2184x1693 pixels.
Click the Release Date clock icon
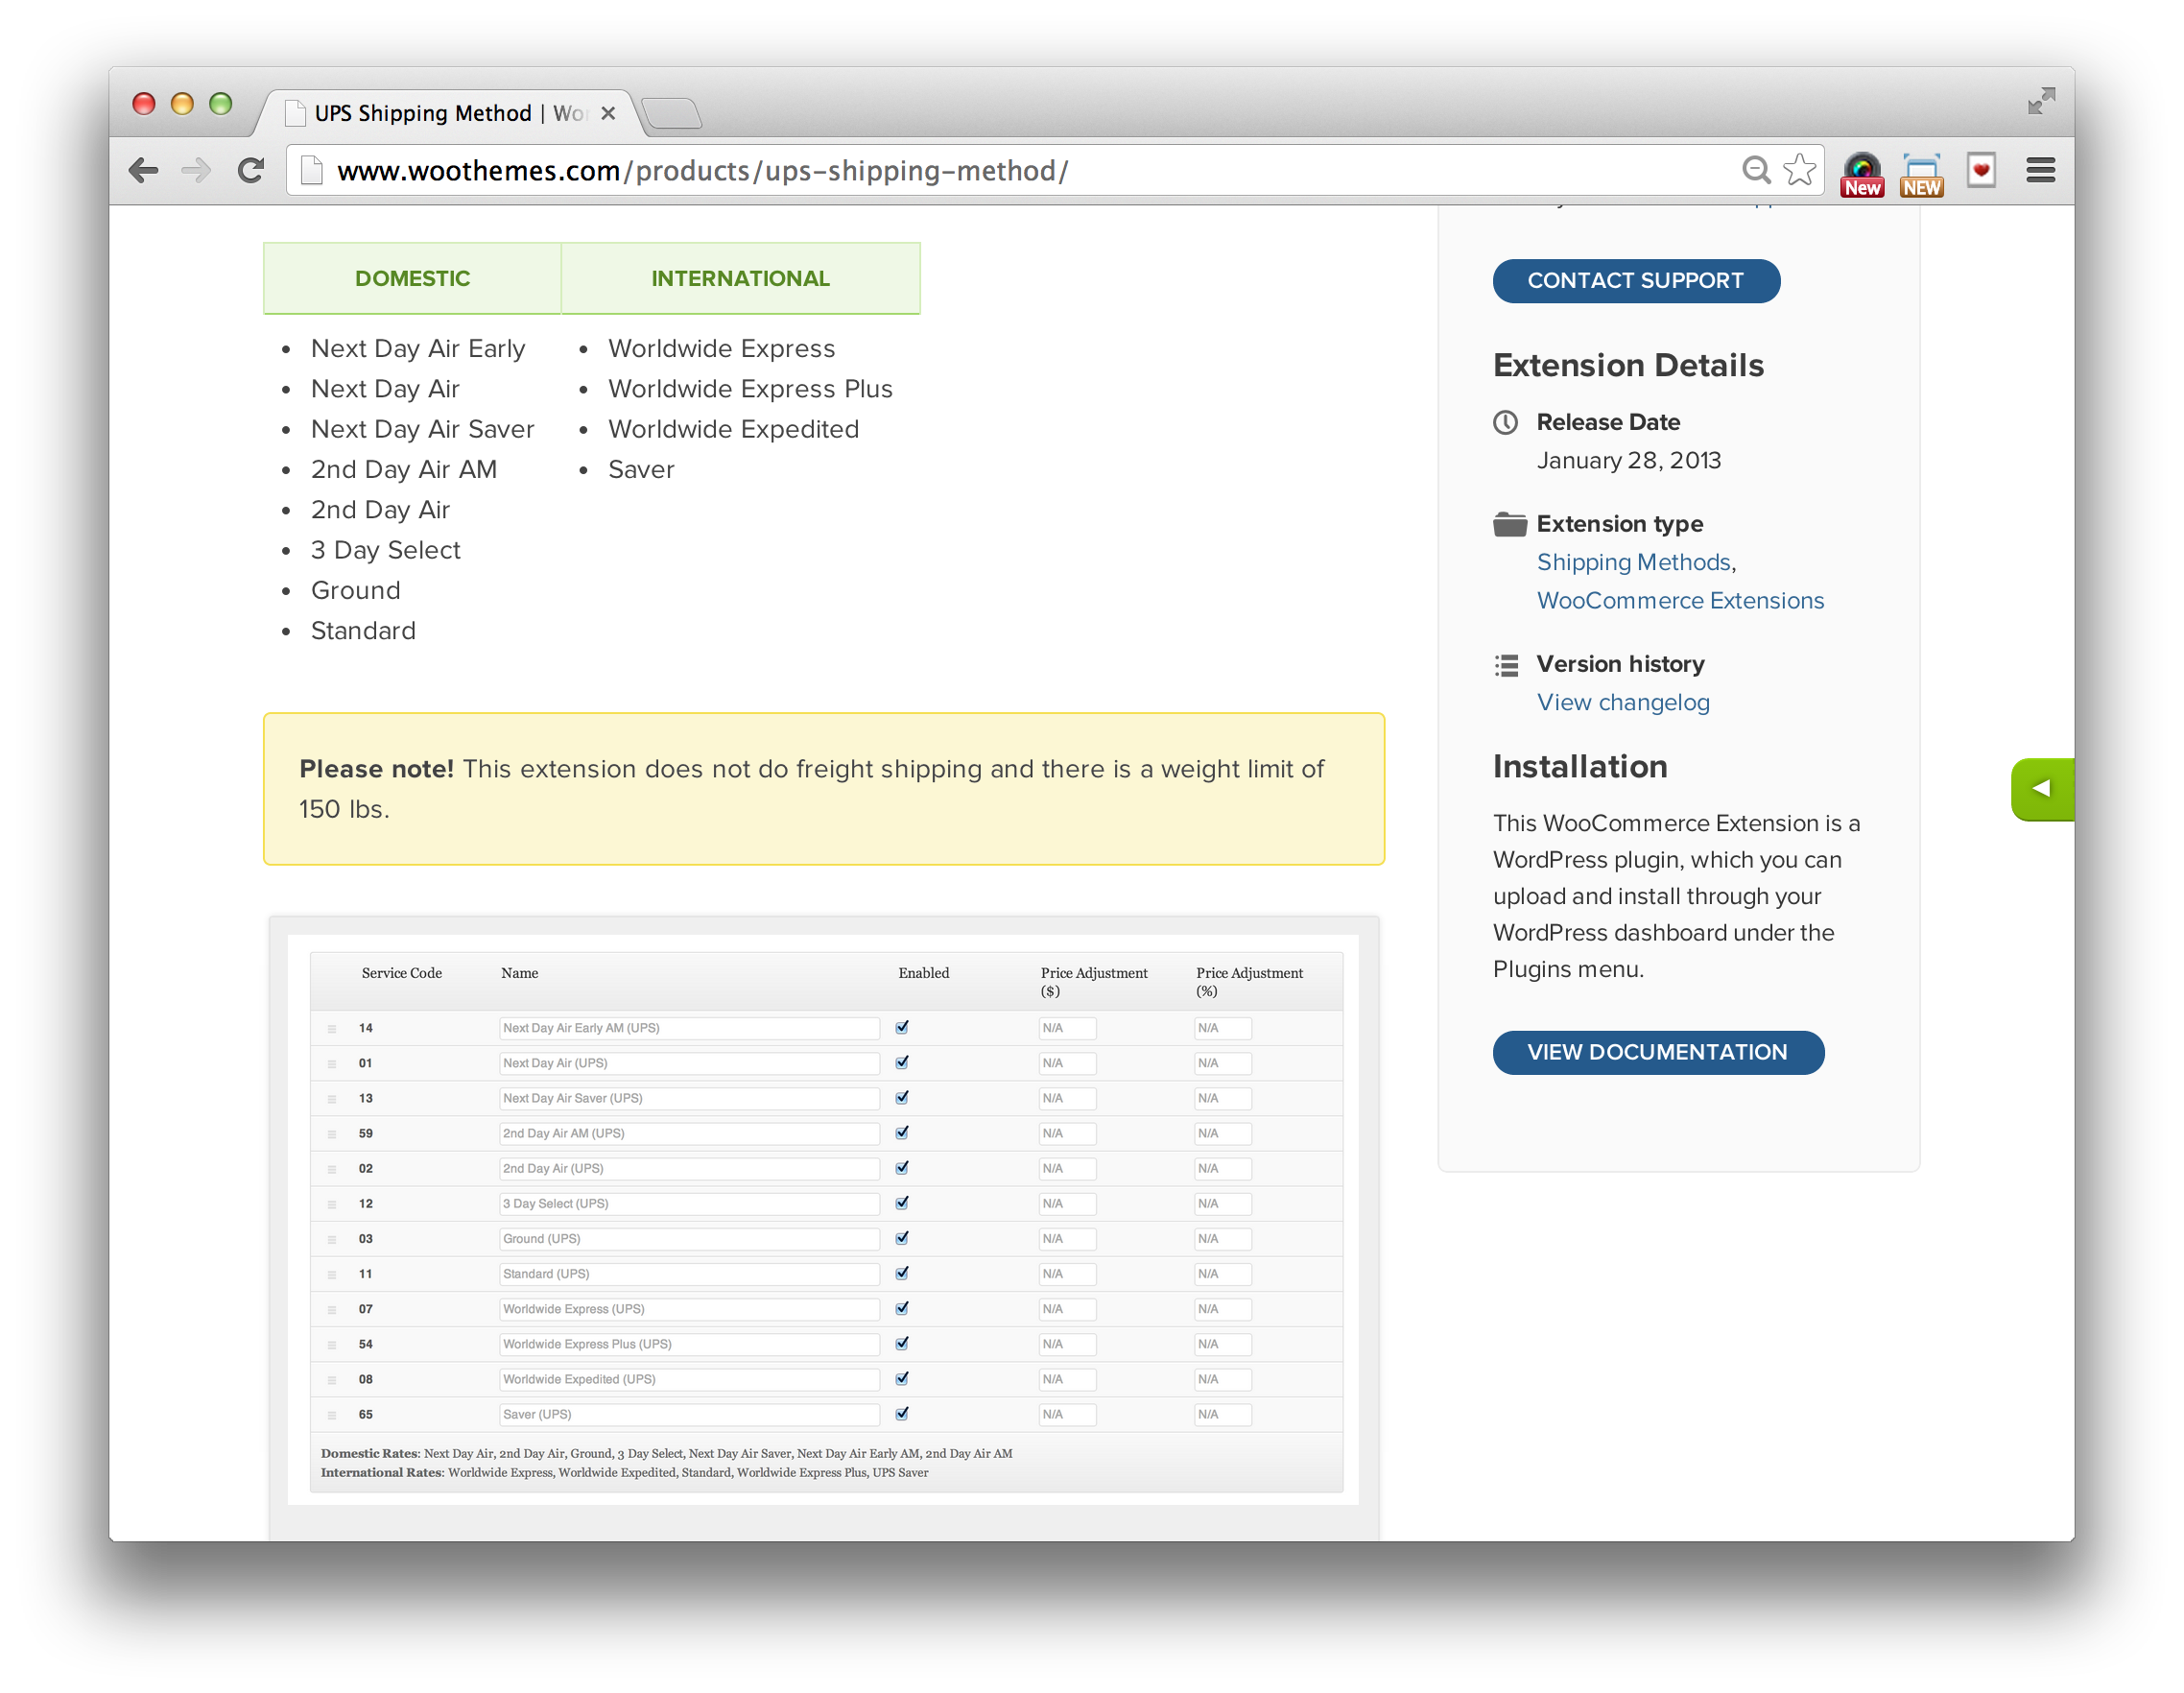point(1505,422)
